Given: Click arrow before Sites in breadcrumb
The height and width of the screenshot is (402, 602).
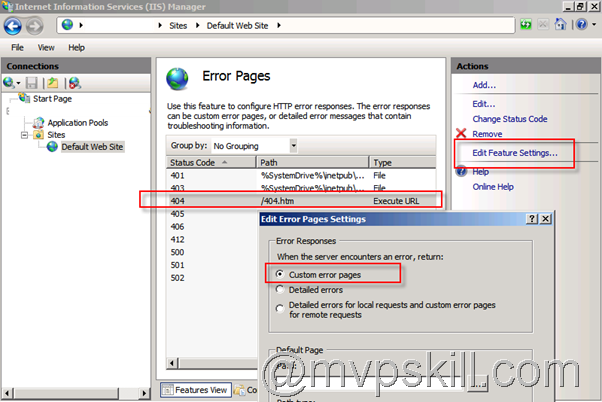Looking at the screenshot, I should click(160, 25).
